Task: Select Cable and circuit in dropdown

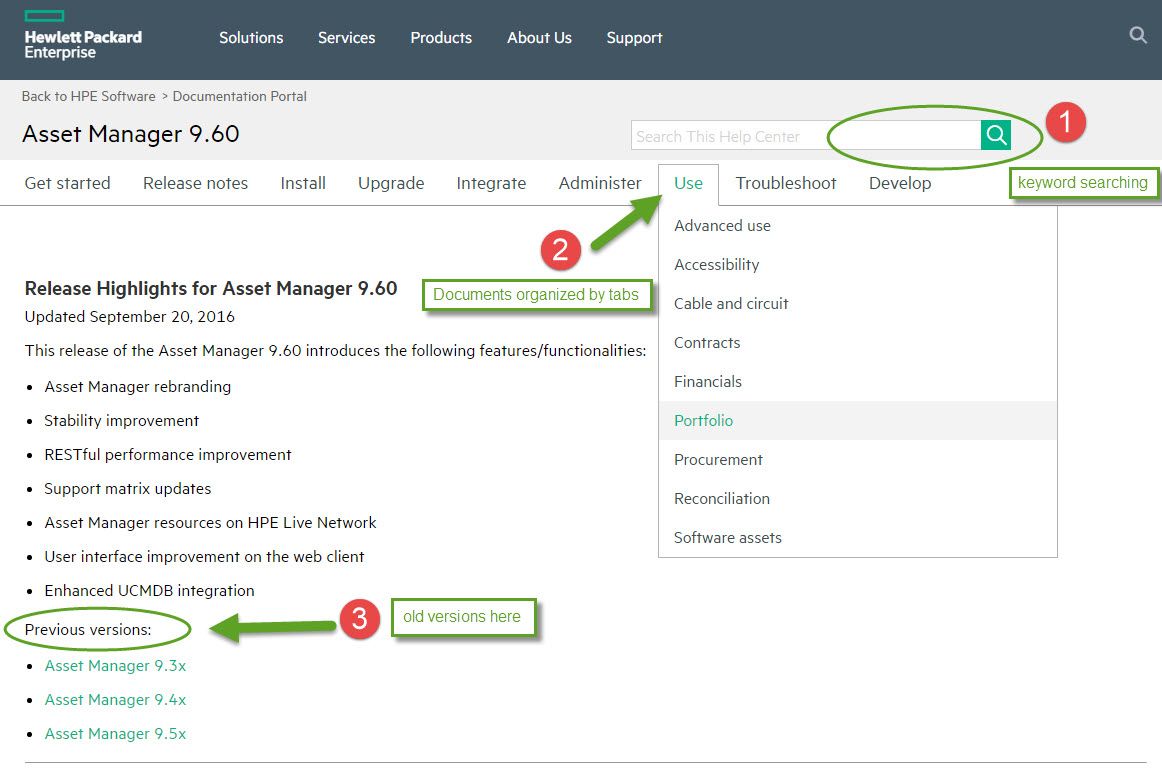Action: pos(857,304)
